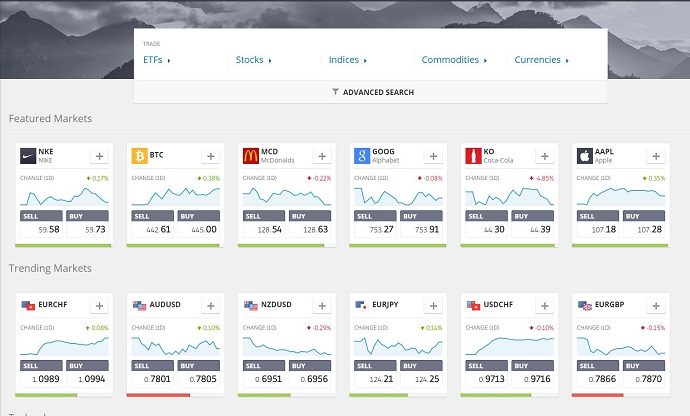Open the Commodities trade category
The height and width of the screenshot is (416, 690).
click(x=454, y=60)
